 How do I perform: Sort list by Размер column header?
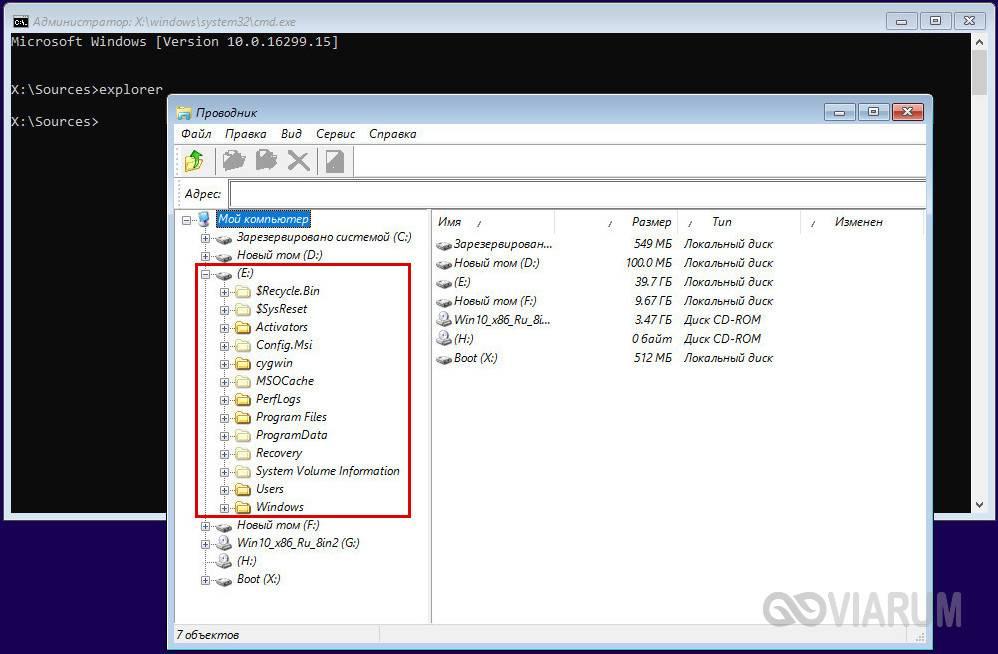click(616, 222)
